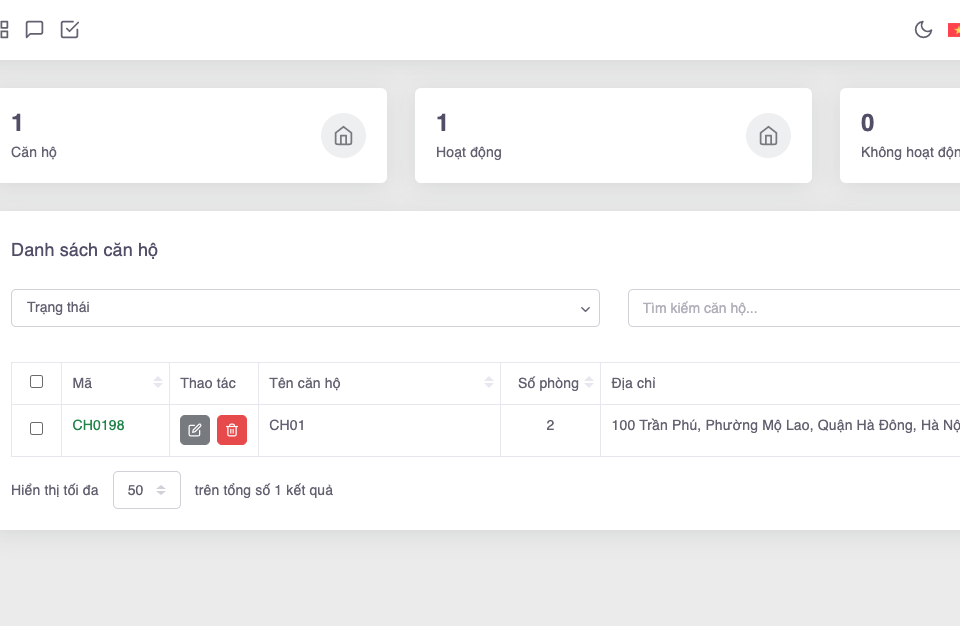
Task: Open apartment code link CH0198
Action: coord(98,425)
